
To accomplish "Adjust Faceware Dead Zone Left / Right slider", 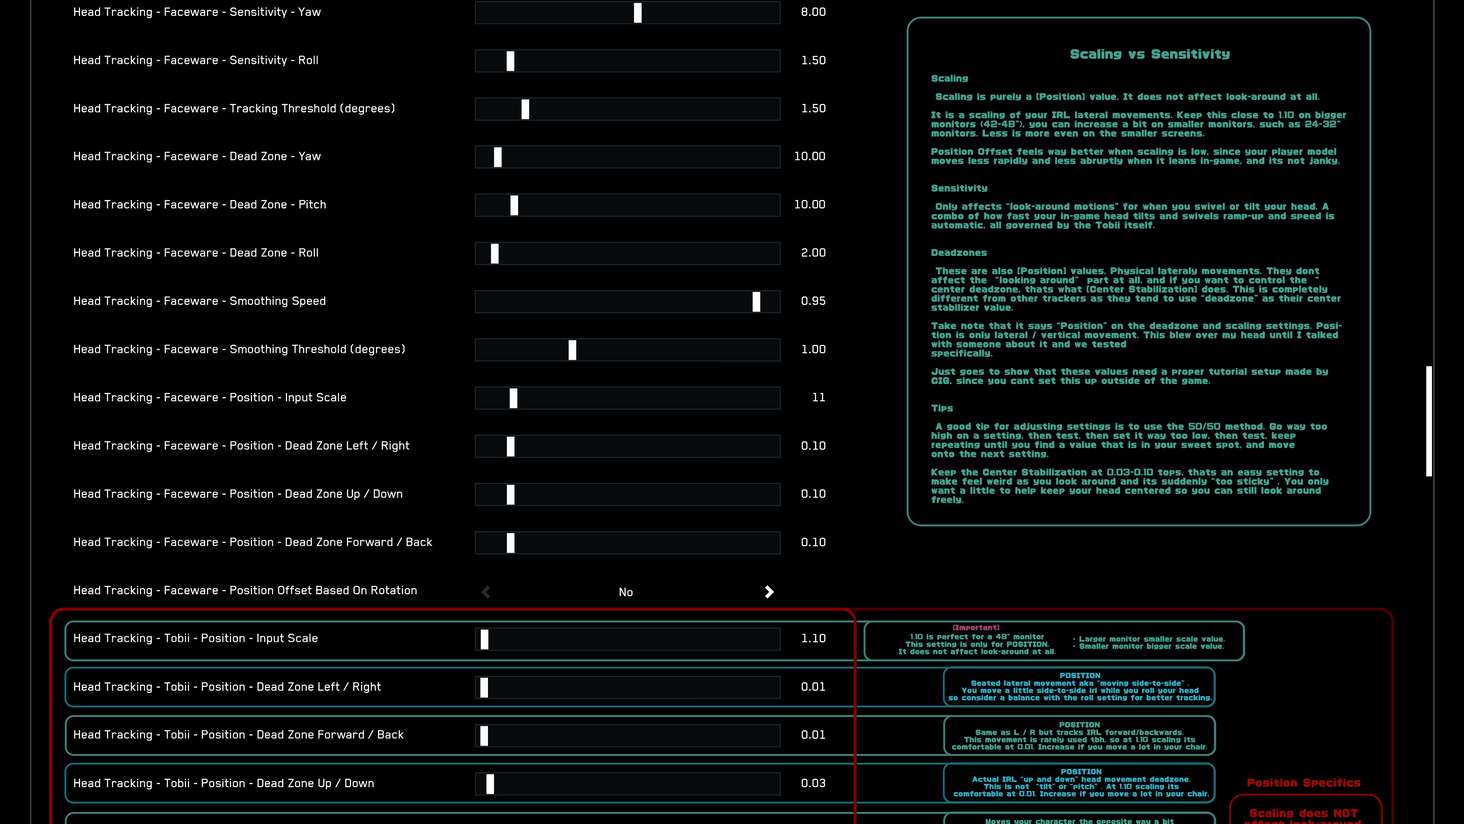I will point(511,445).
